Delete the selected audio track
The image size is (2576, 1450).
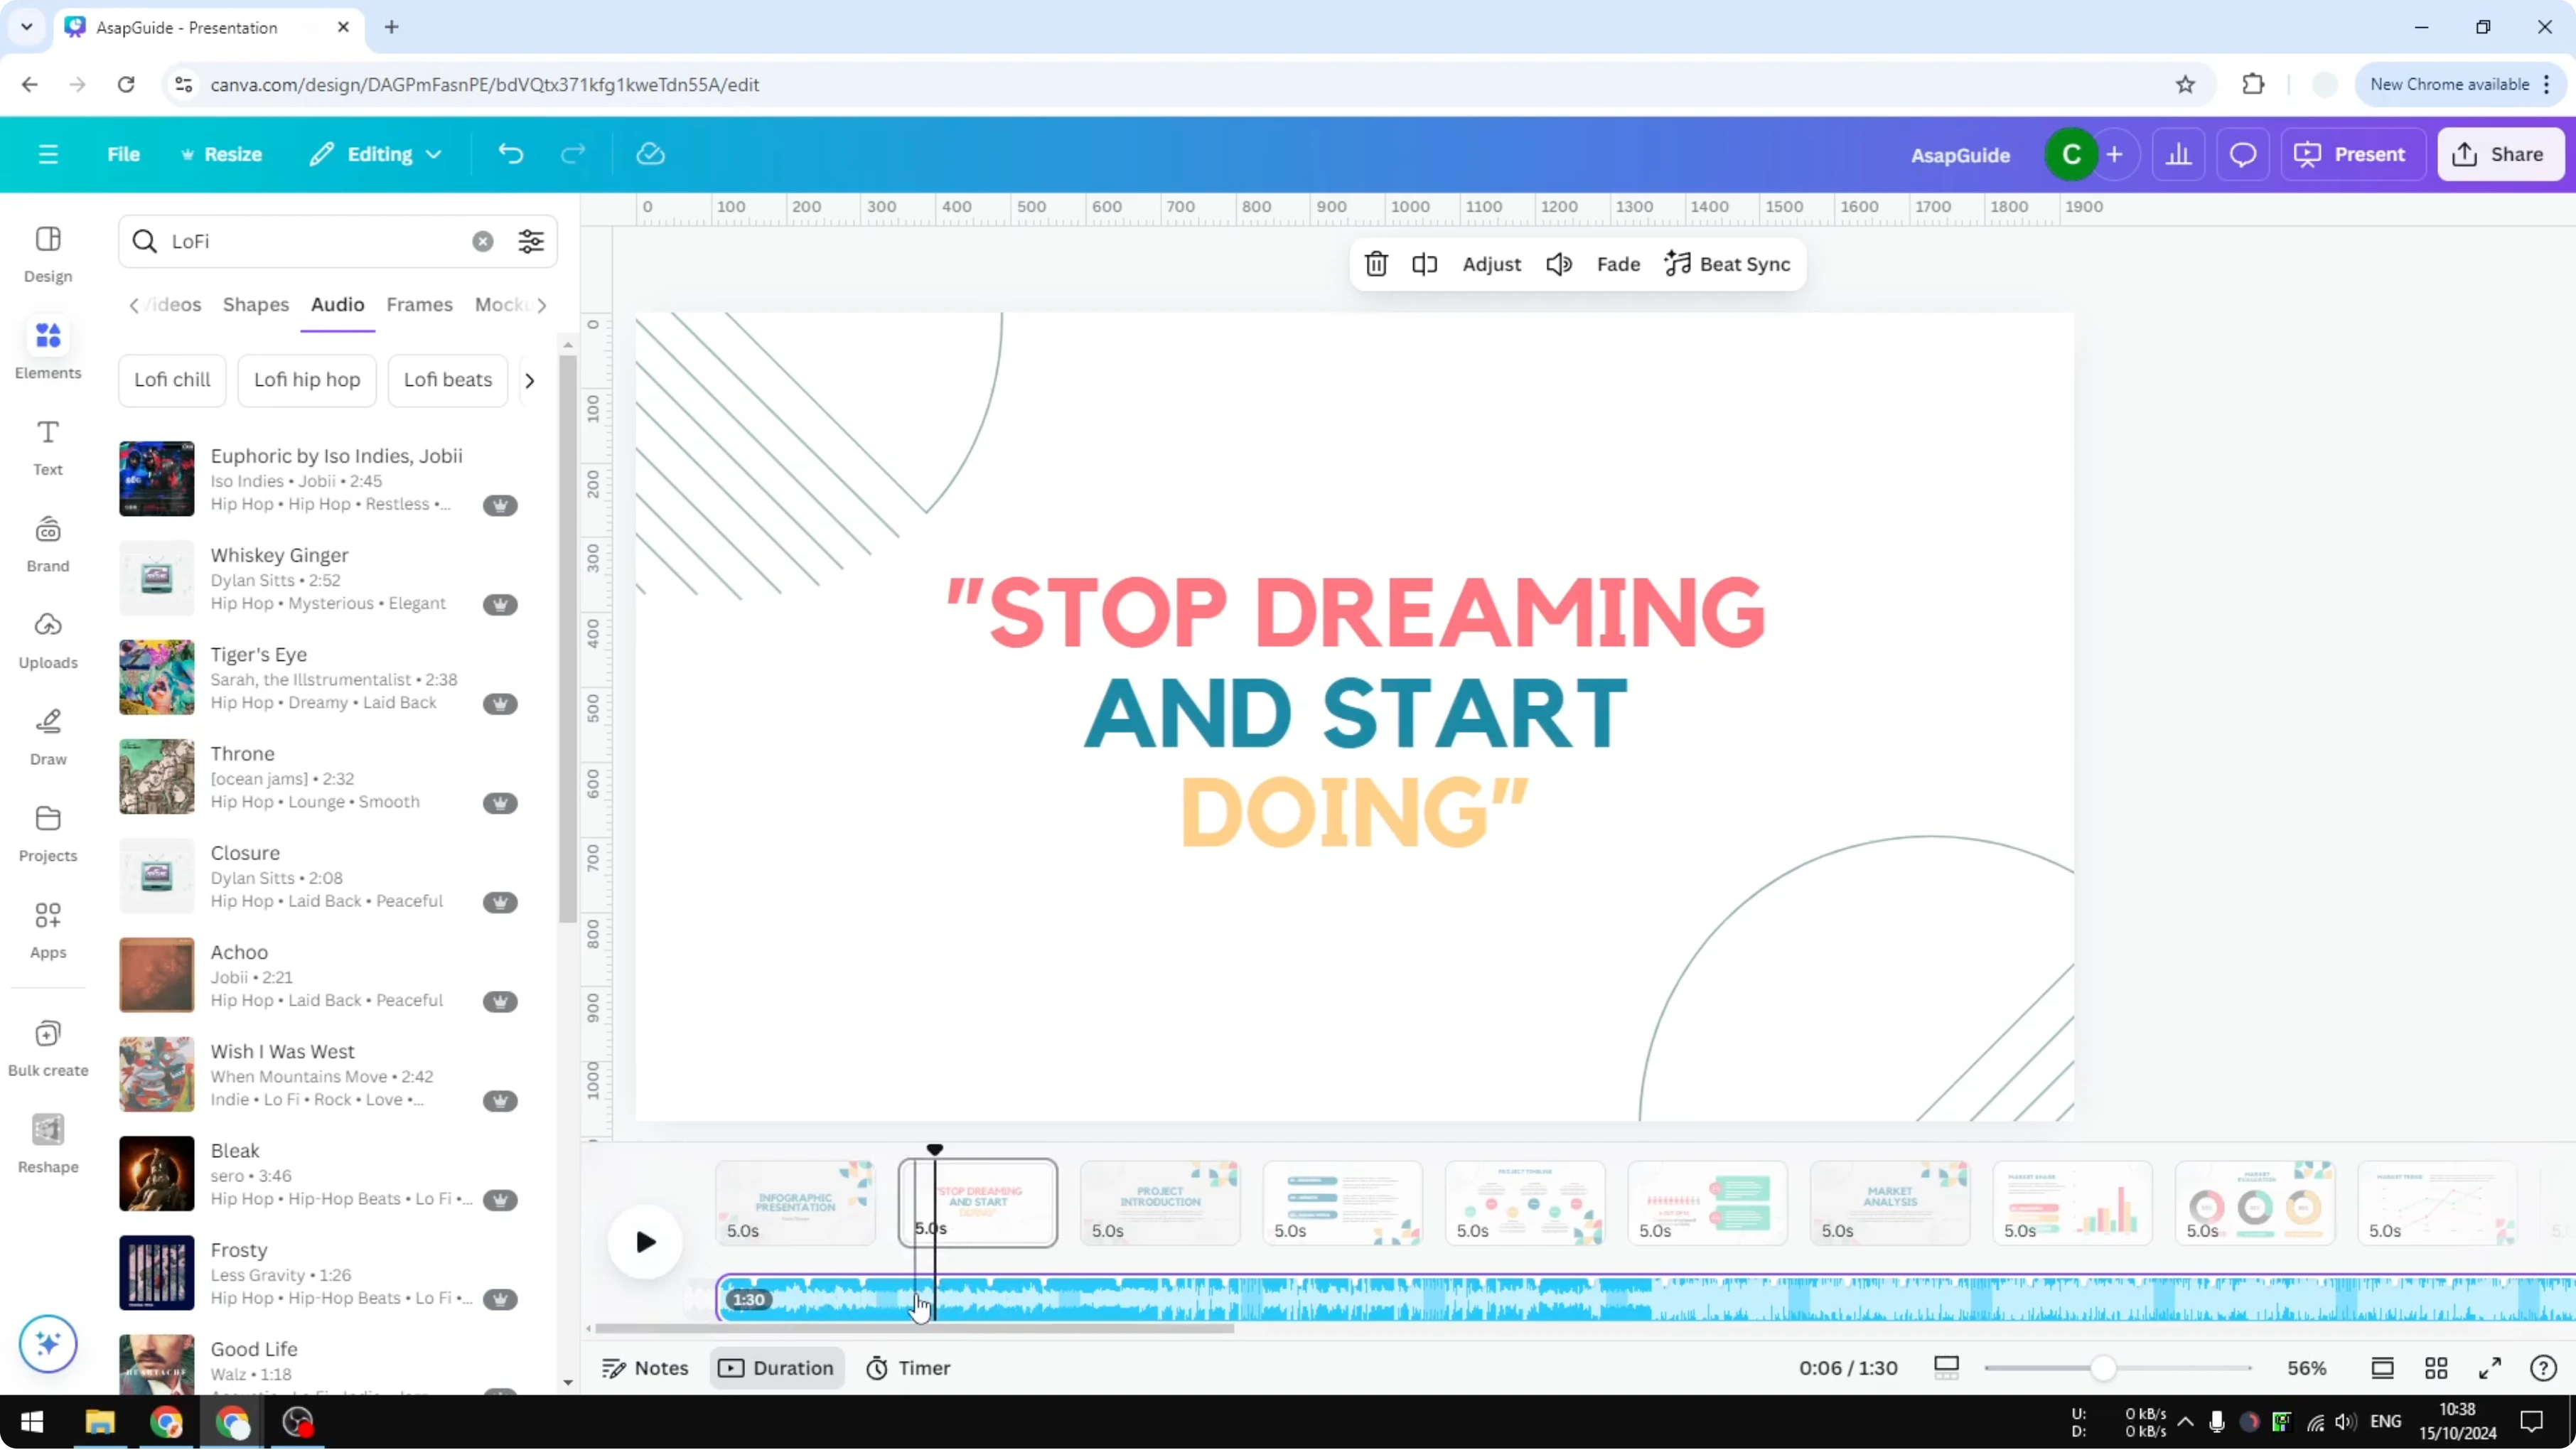click(x=1376, y=264)
